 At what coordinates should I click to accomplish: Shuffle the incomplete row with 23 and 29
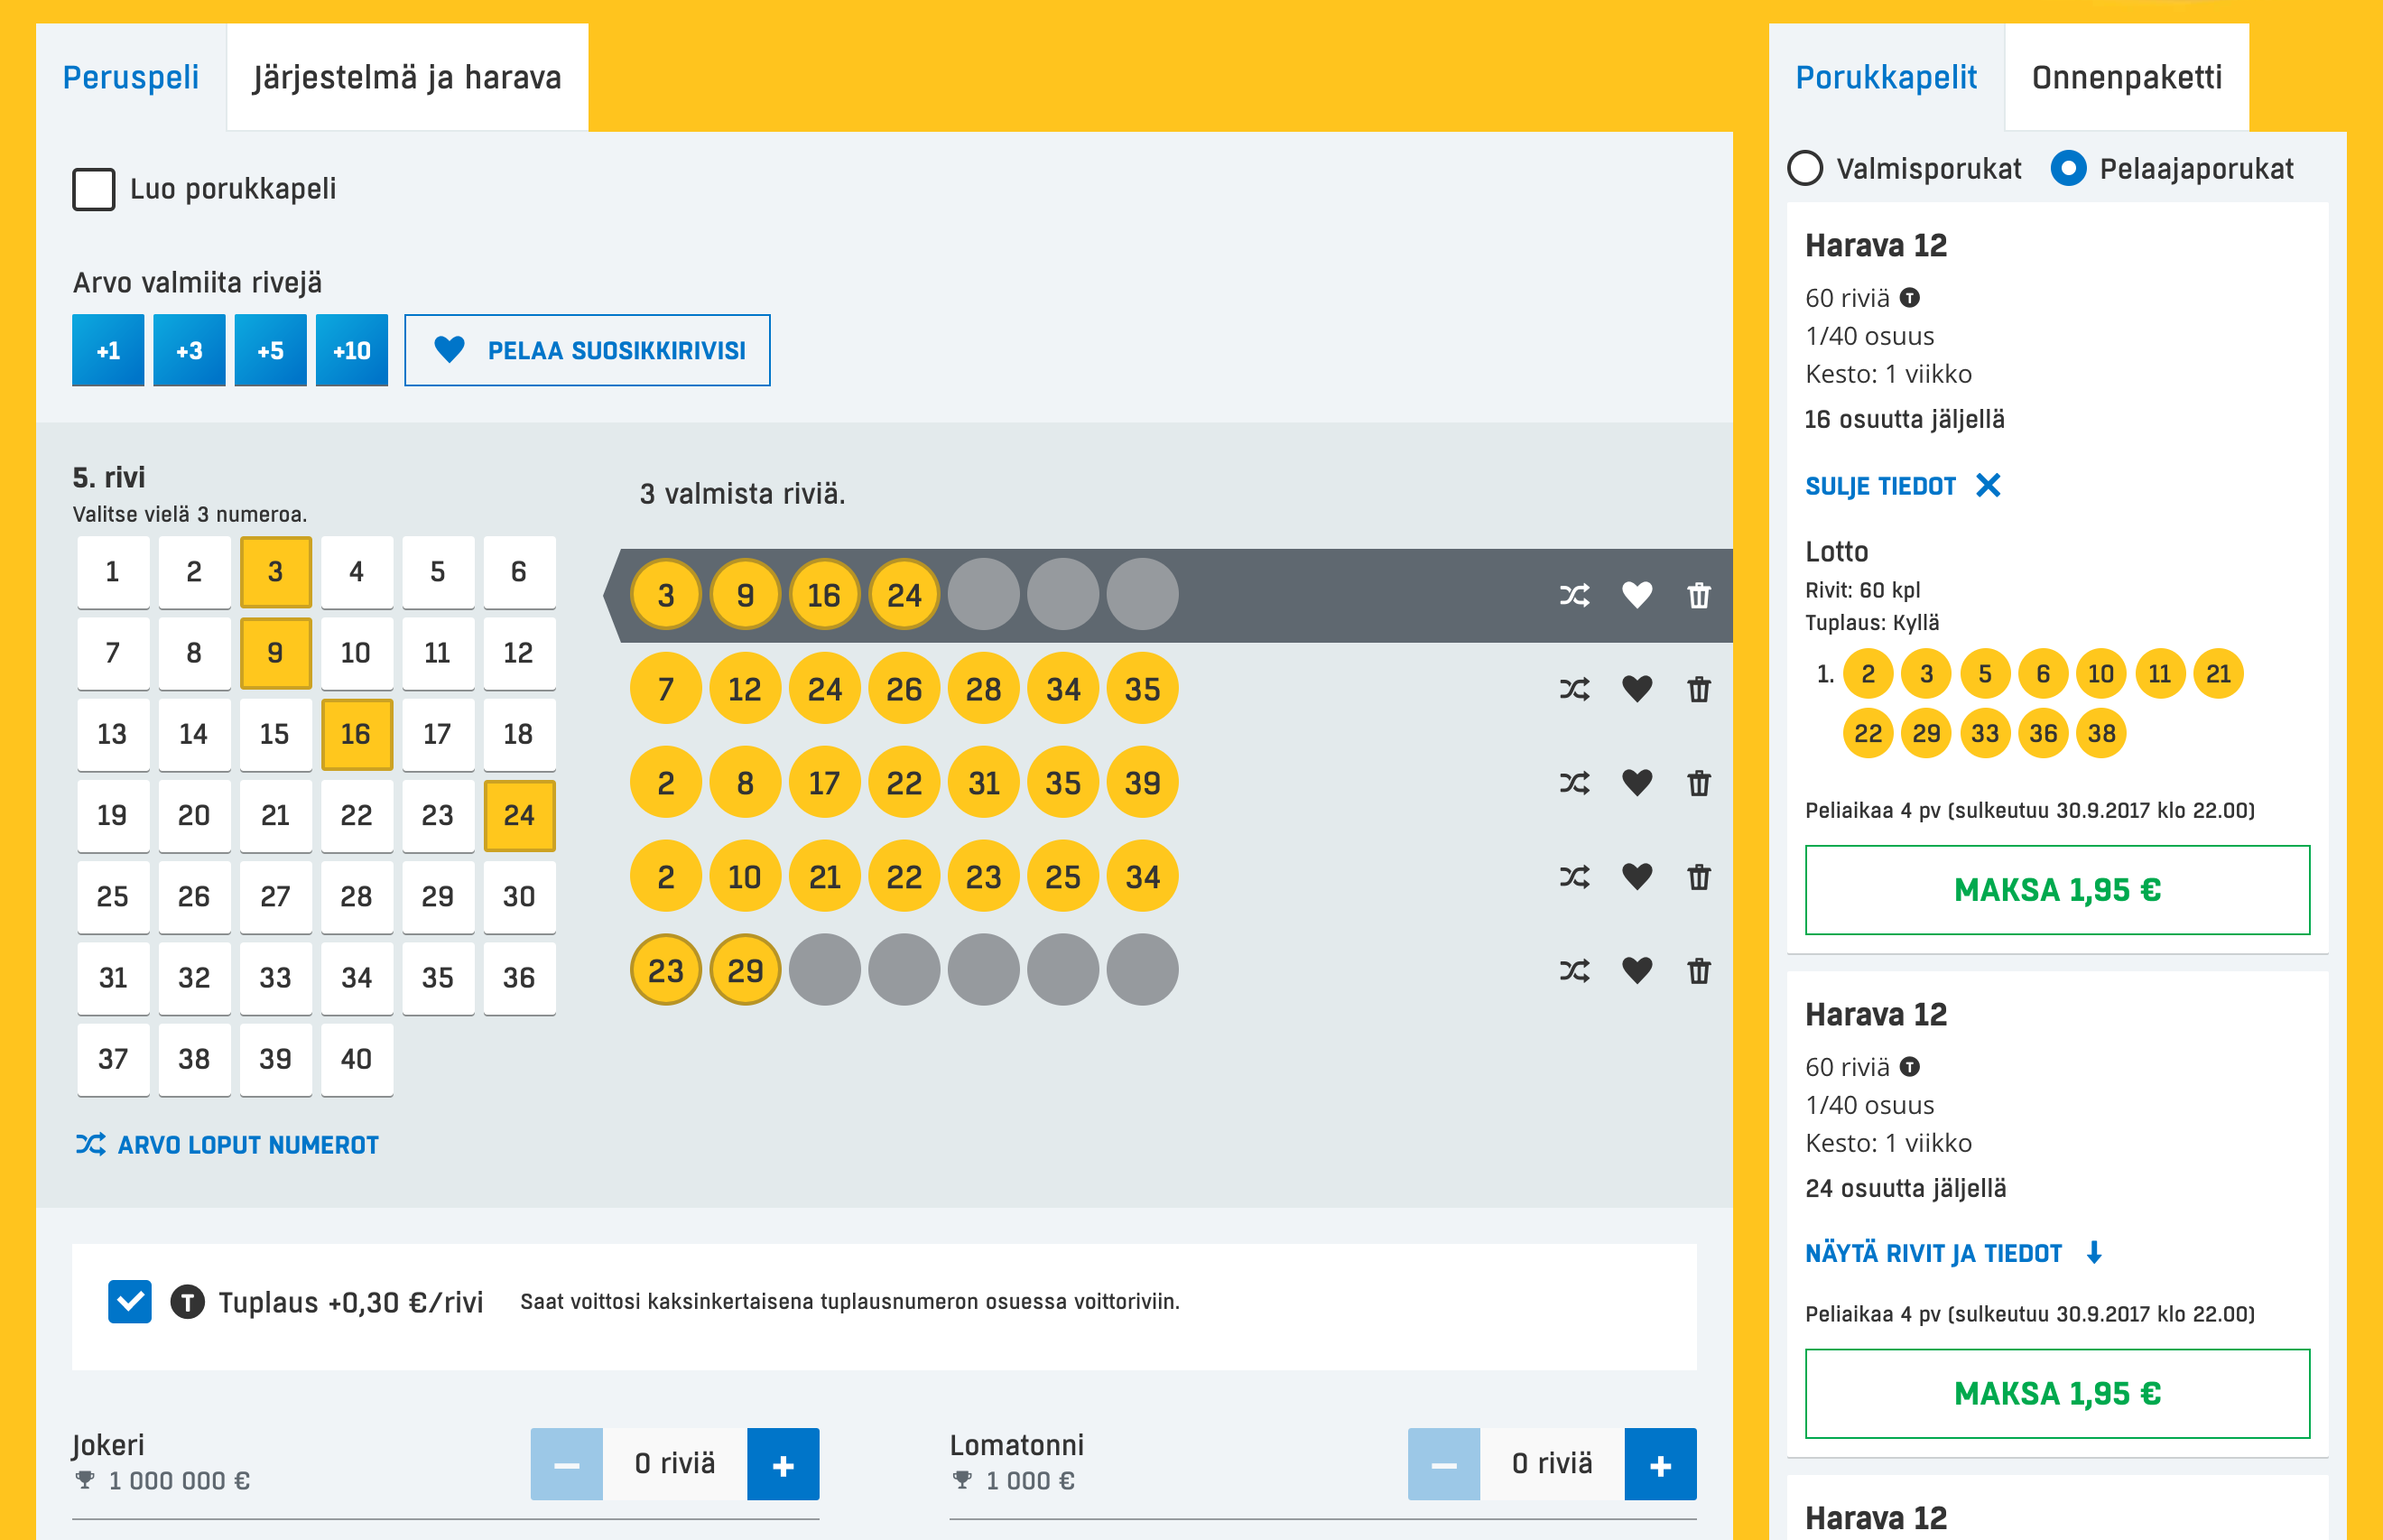[1574, 971]
